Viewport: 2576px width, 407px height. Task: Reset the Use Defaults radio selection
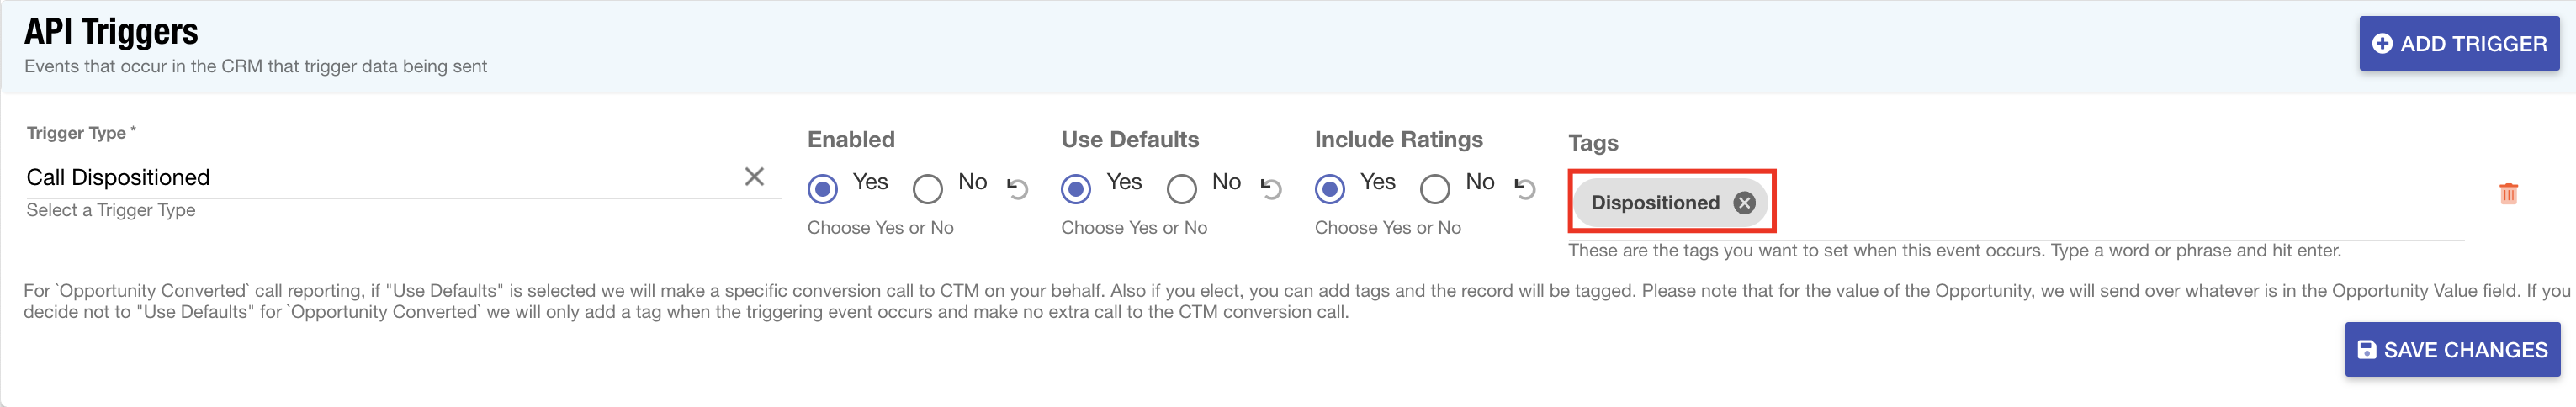click(x=1272, y=188)
